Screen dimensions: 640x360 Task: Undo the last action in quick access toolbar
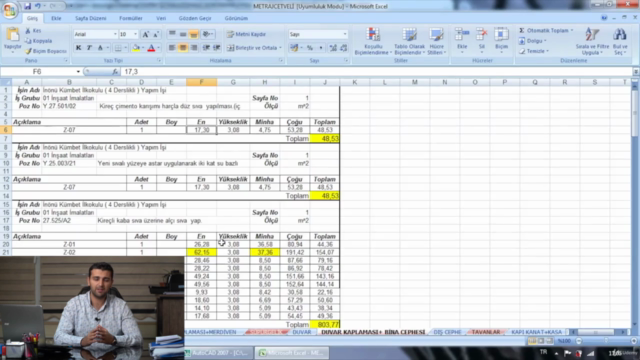pyautogui.click(x=38, y=6)
